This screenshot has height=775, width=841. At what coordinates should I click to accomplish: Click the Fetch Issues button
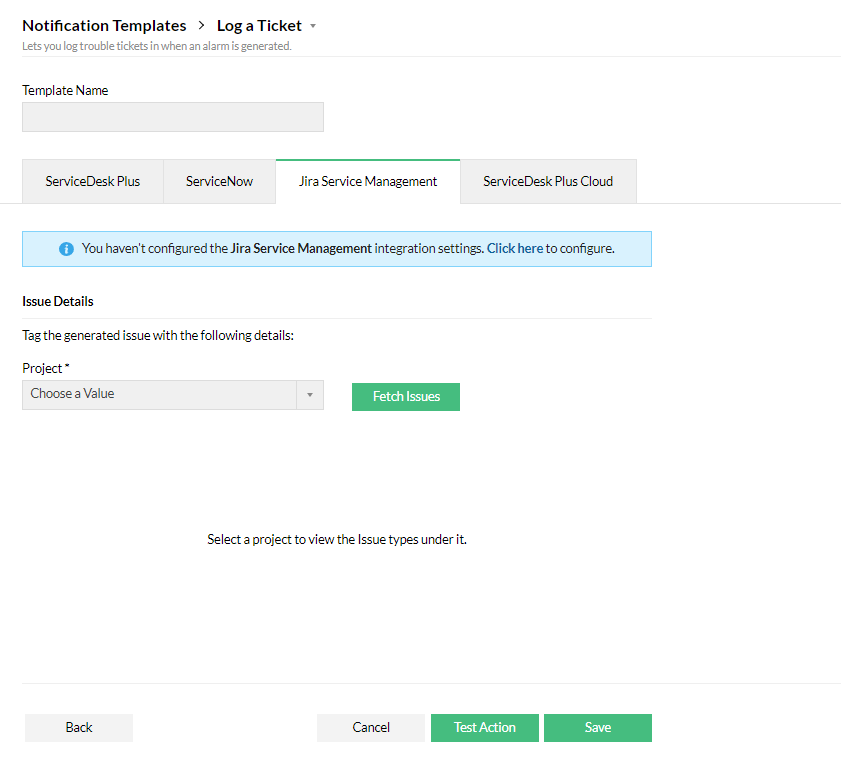pyautogui.click(x=406, y=397)
